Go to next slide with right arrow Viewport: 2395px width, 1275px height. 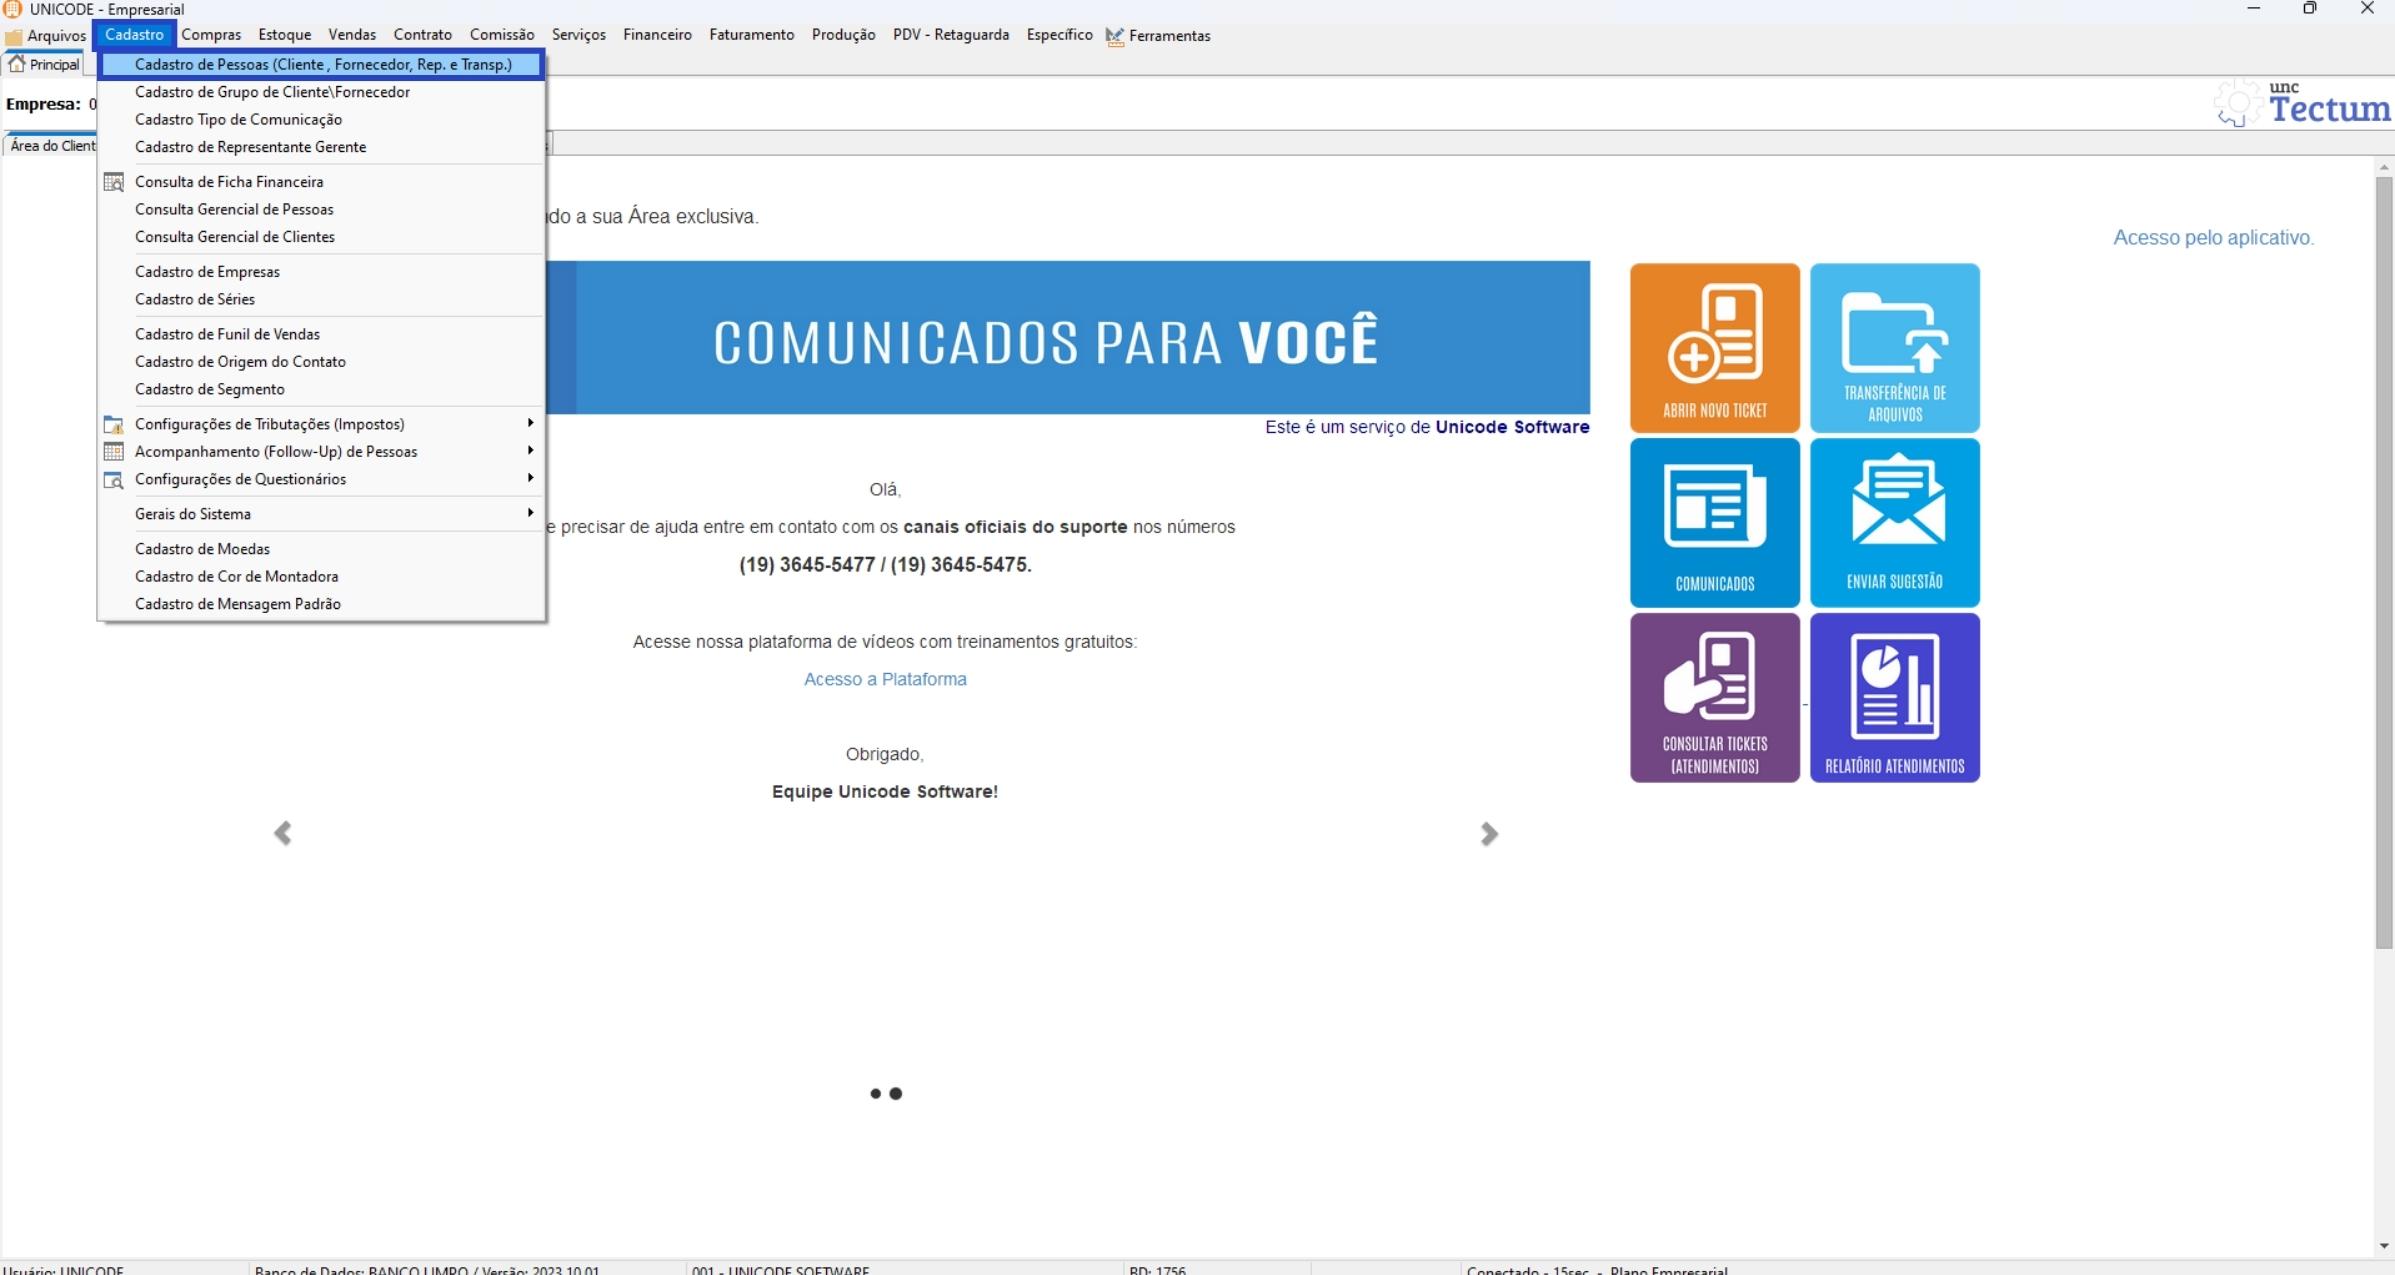click(x=1488, y=833)
